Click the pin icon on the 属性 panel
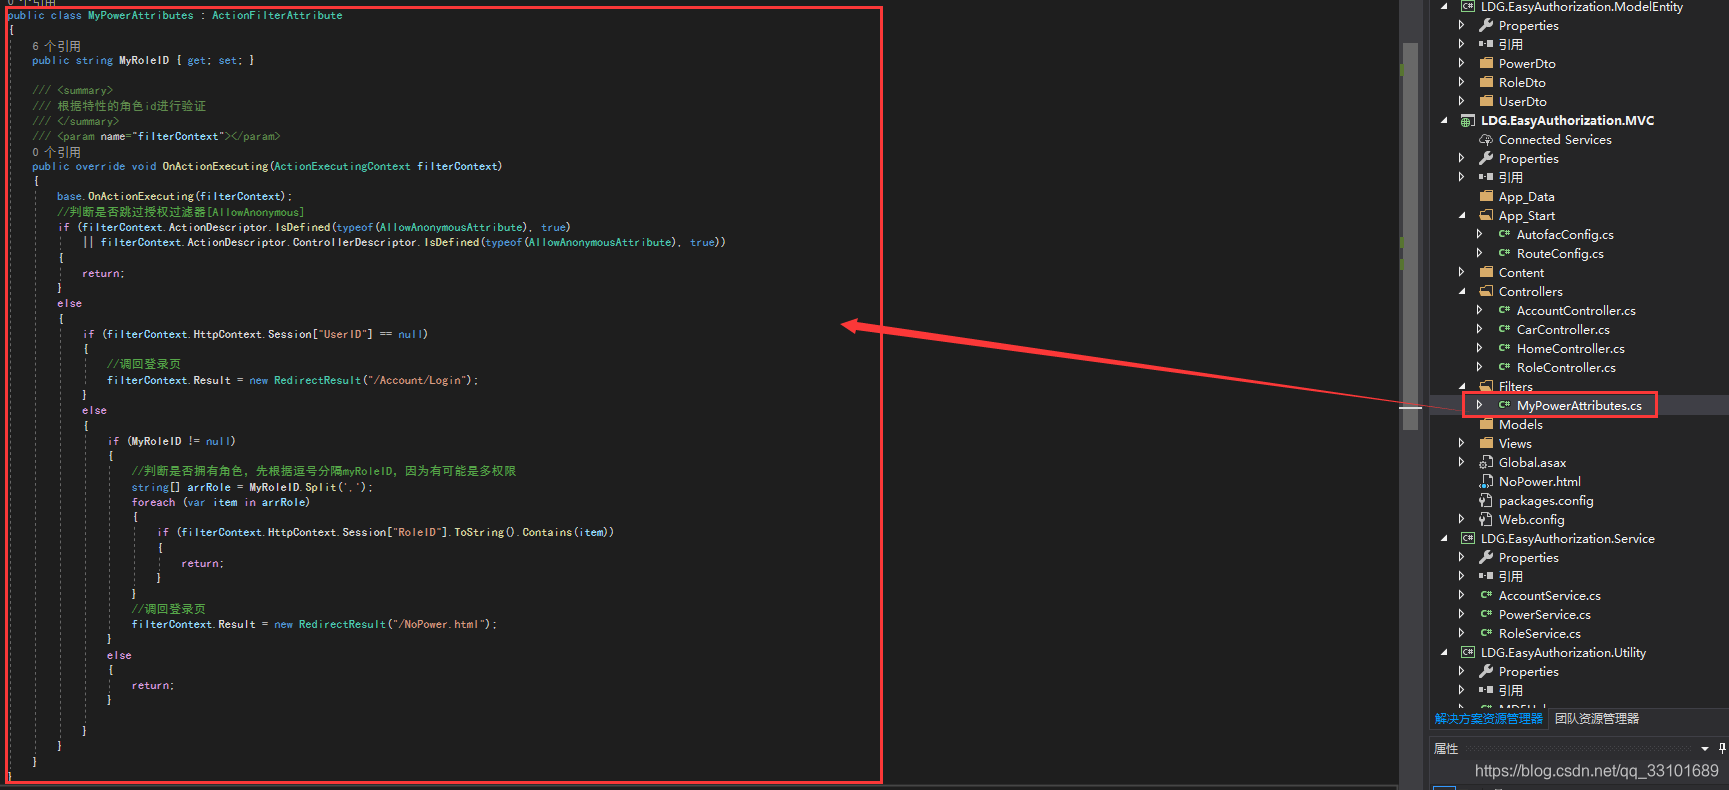The image size is (1729, 790). click(1721, 748)
